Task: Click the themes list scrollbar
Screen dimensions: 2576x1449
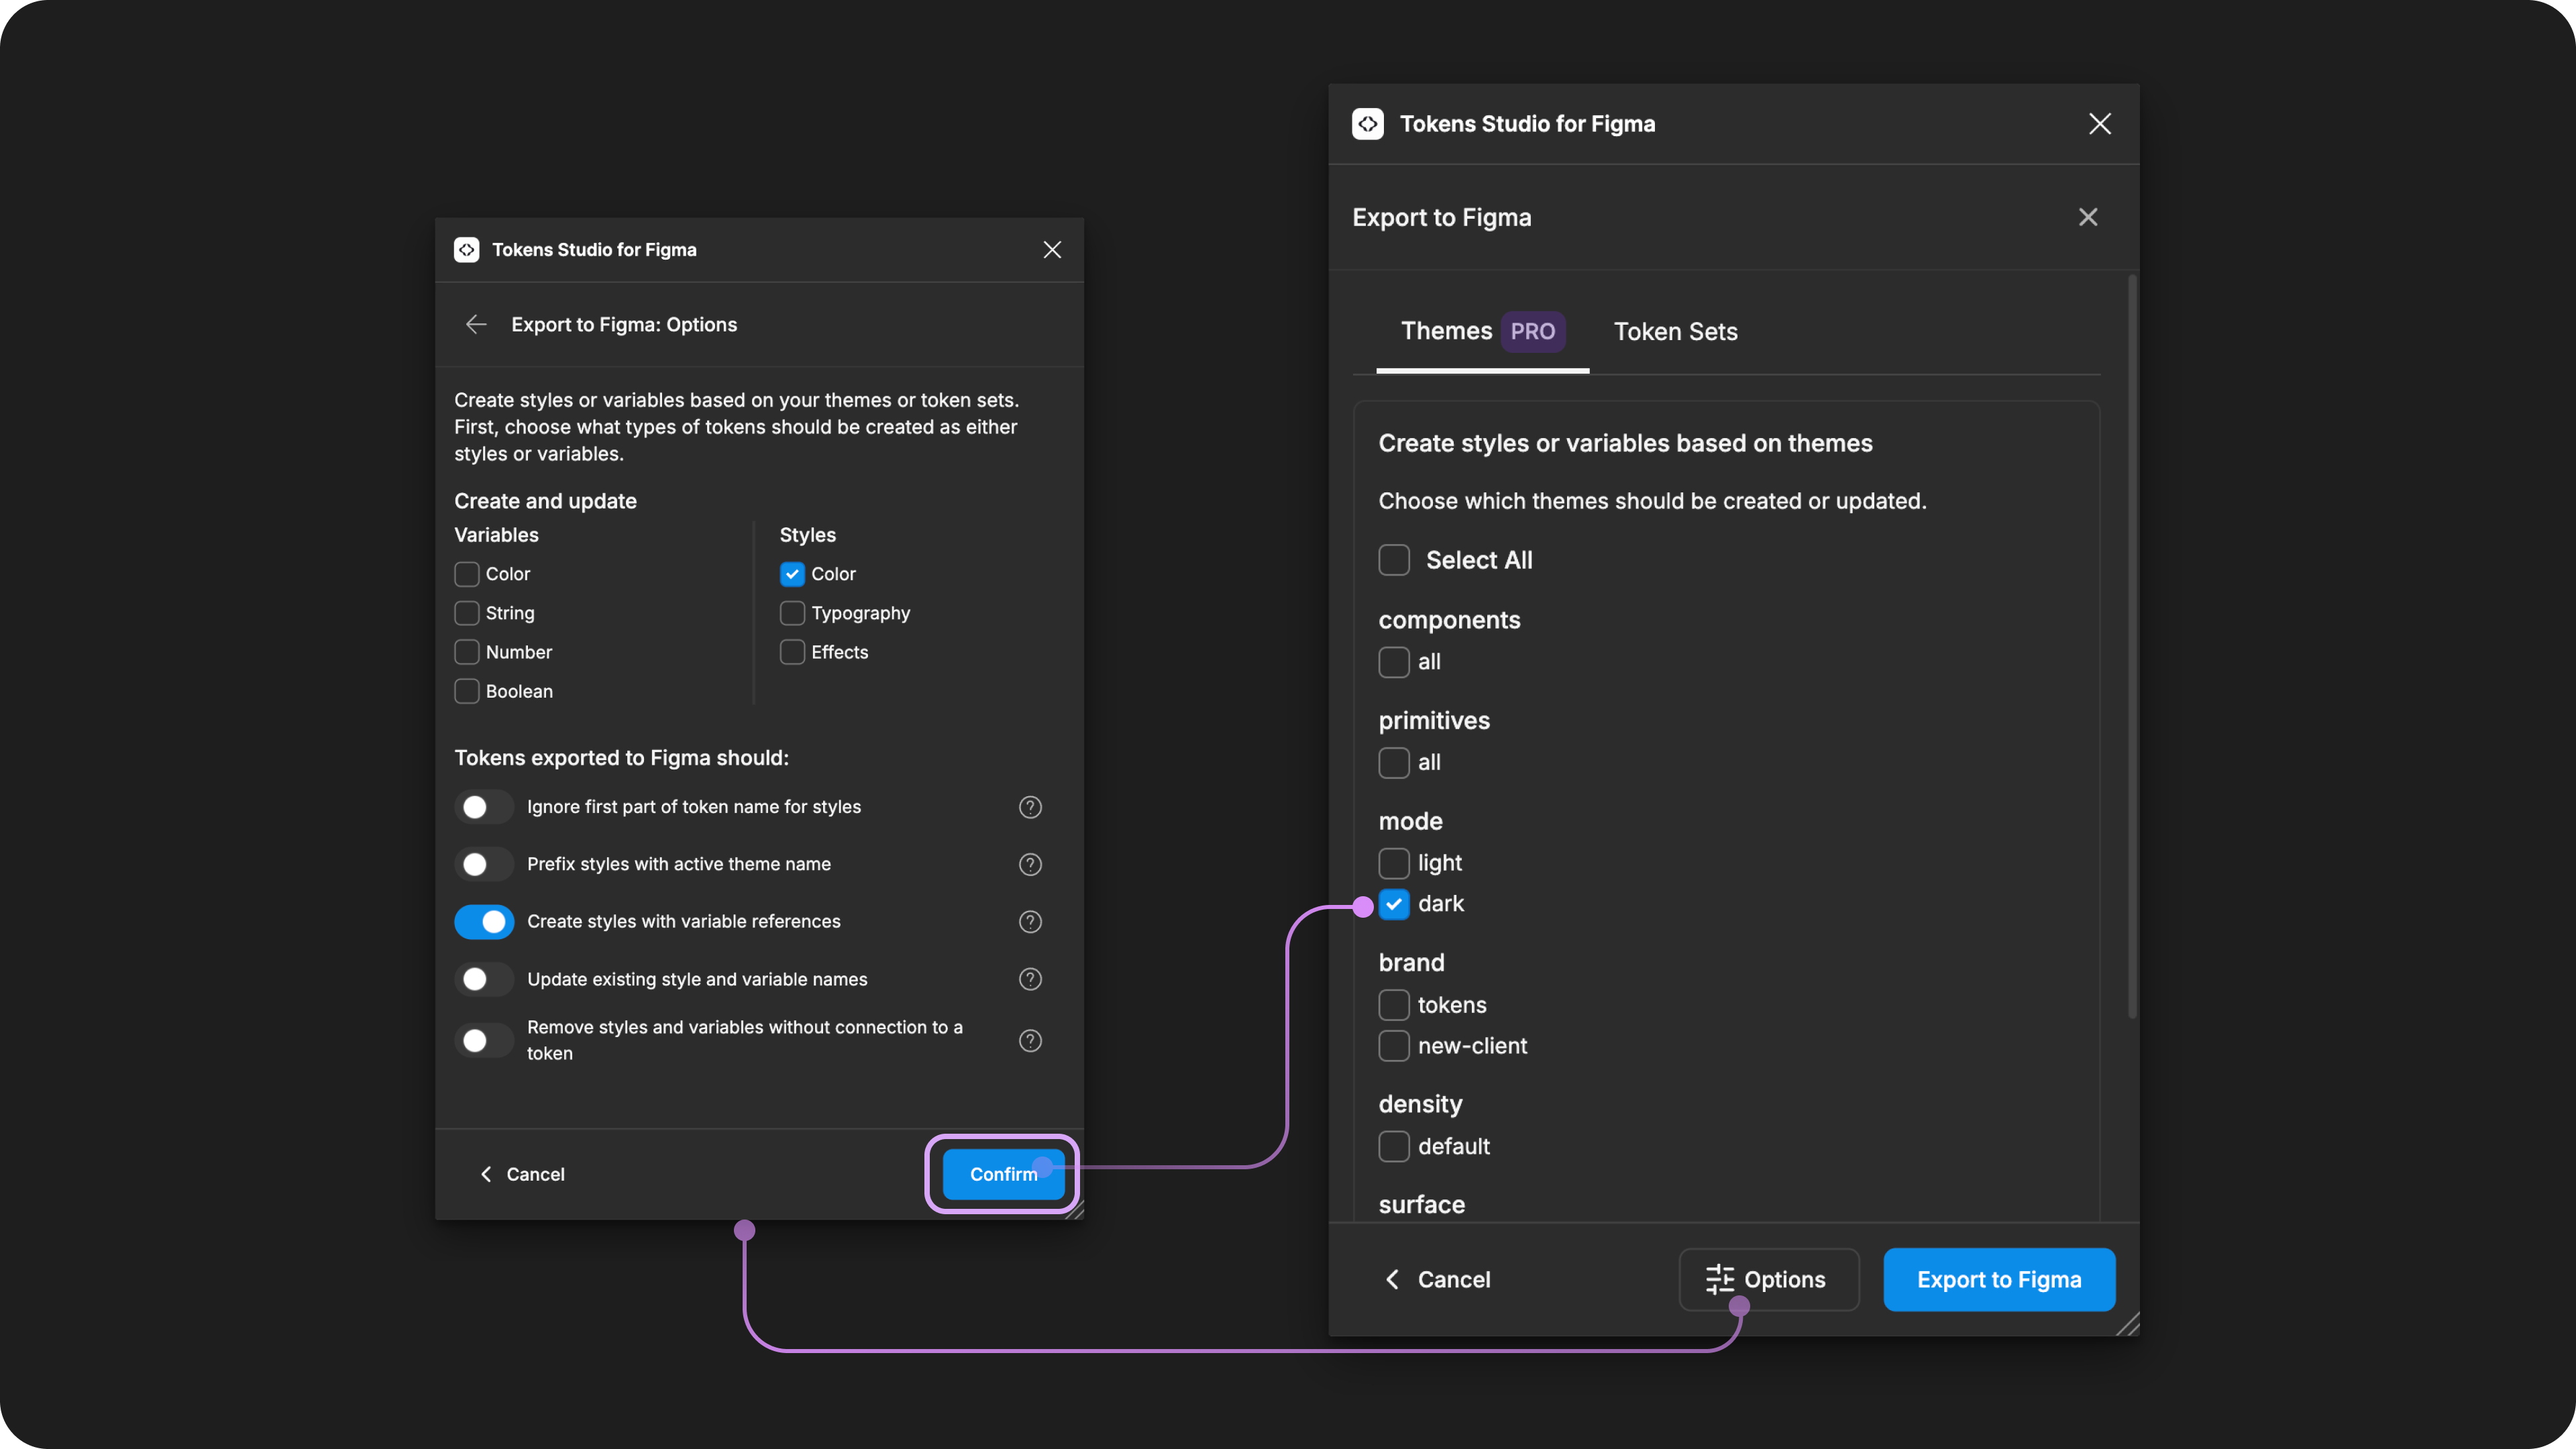Action: (x=2132, y=646)
